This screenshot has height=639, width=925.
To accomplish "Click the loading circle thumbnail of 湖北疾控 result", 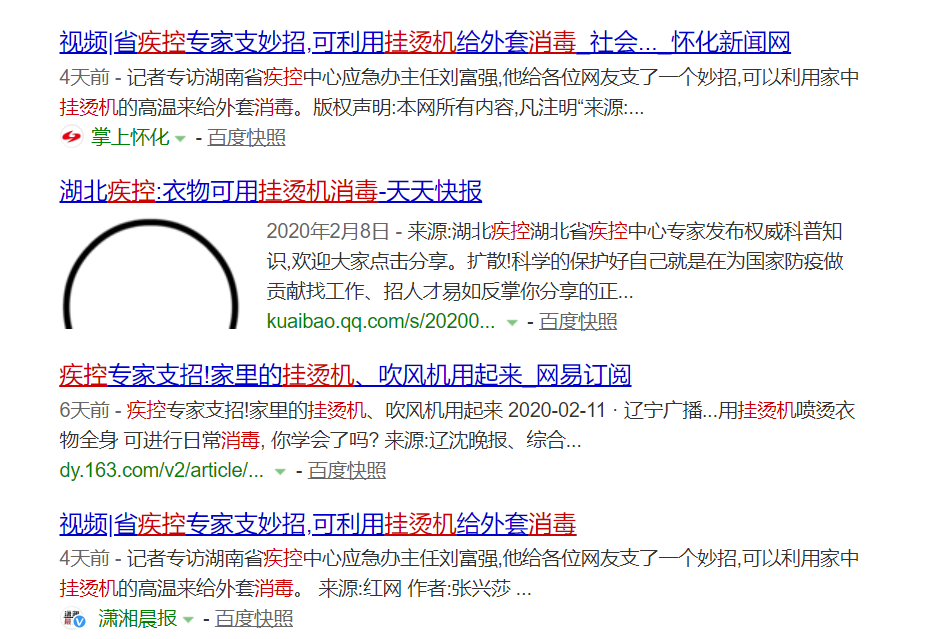I will (x=151, y=274).
